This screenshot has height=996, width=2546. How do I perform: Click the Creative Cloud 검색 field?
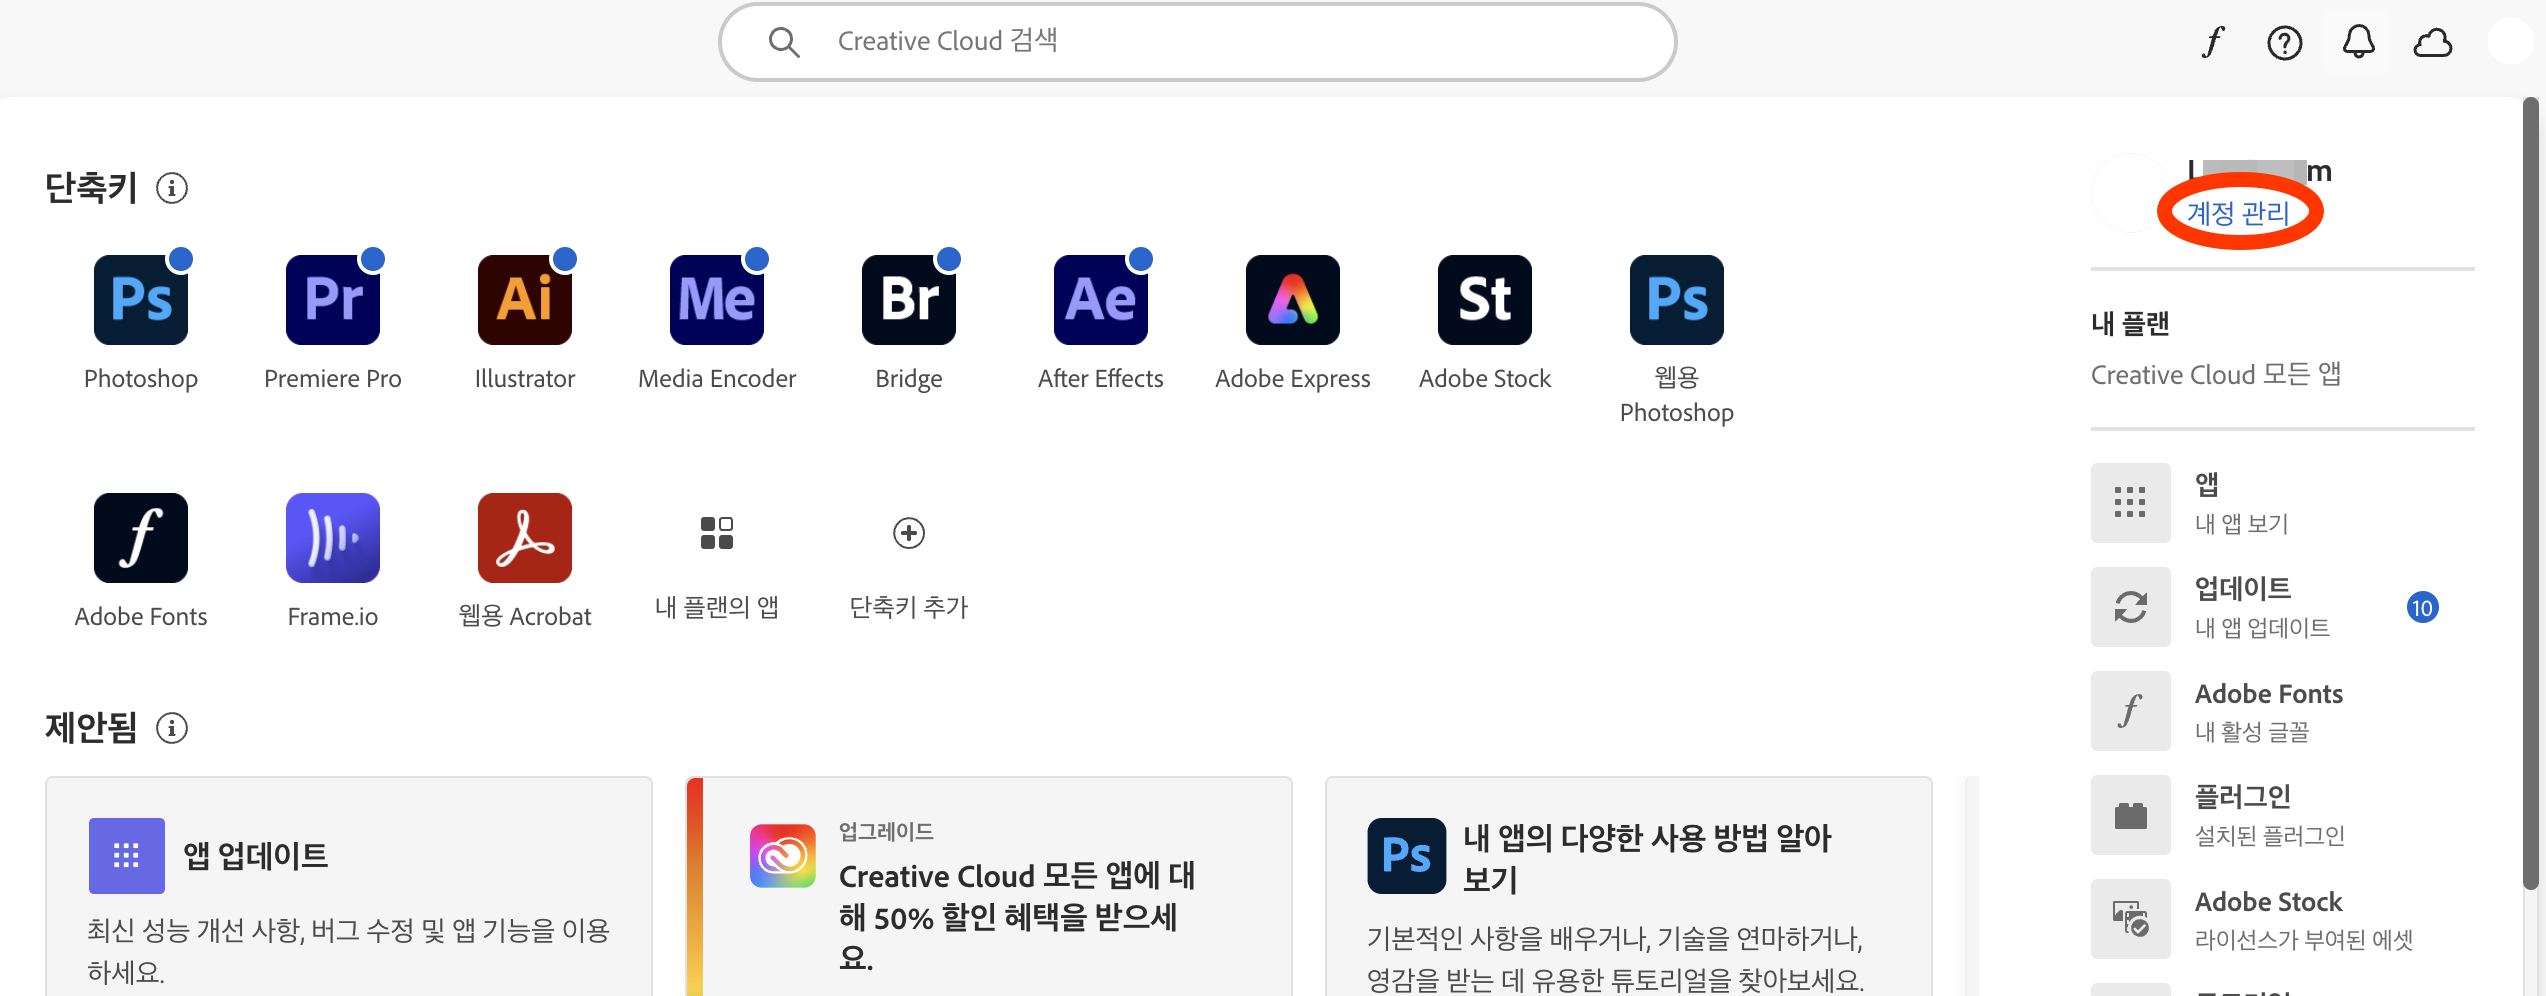pos(1197,42)
